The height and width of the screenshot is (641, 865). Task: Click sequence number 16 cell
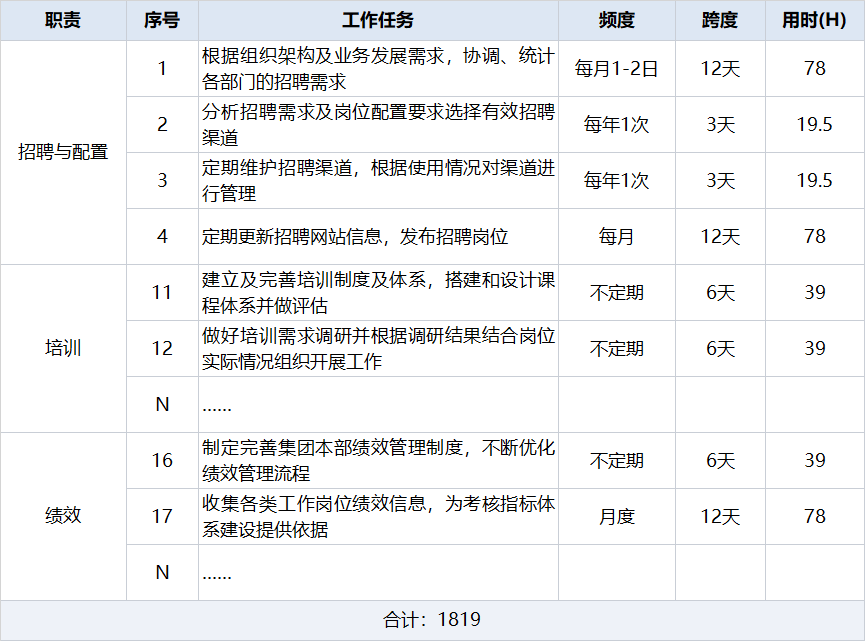click(162, 461)
